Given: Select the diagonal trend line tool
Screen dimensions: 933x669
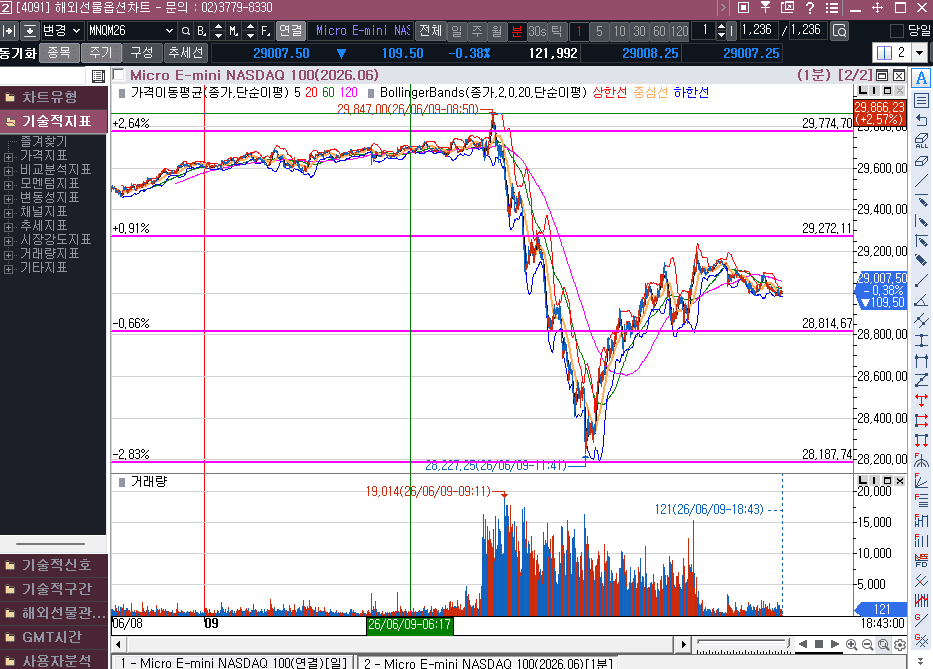Looking at the screenshot, I should click(x=921, y=181).
